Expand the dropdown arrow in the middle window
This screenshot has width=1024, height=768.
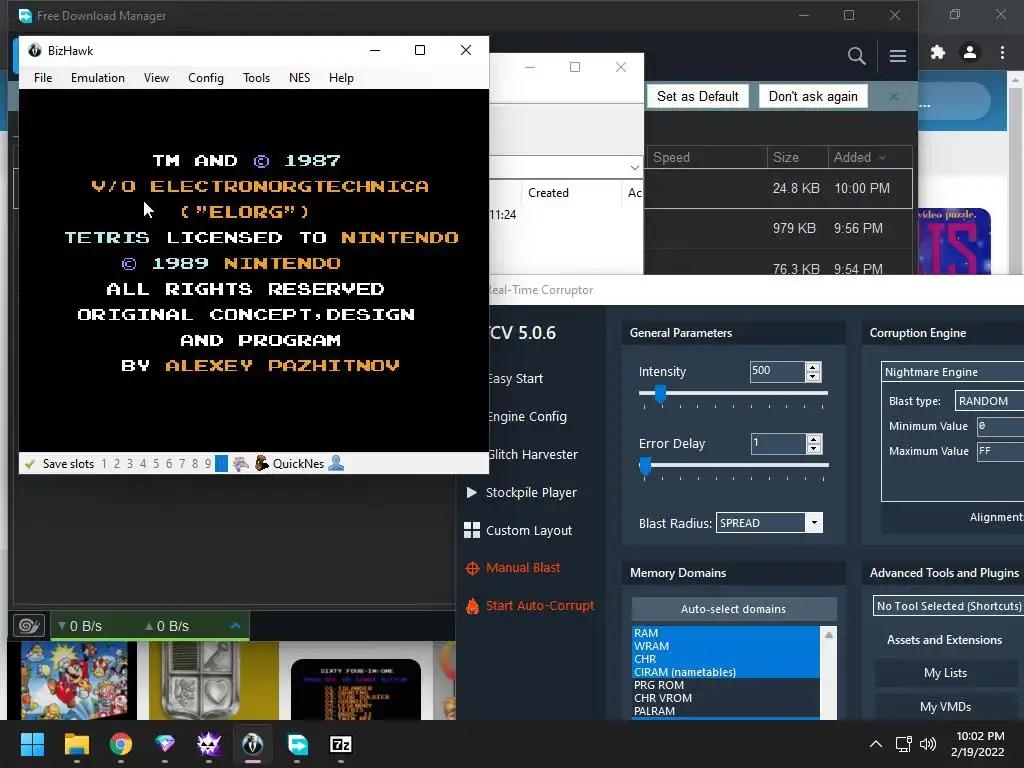634,168
